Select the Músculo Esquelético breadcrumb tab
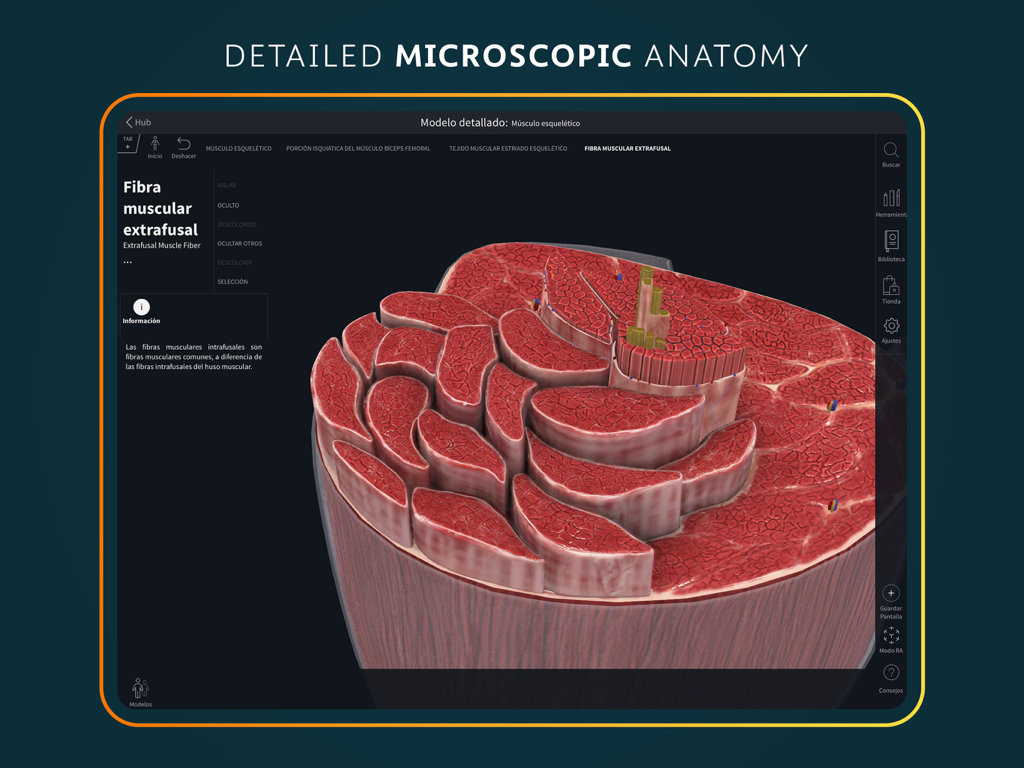This screenshot has height=768, width=1024. [238, 147]
